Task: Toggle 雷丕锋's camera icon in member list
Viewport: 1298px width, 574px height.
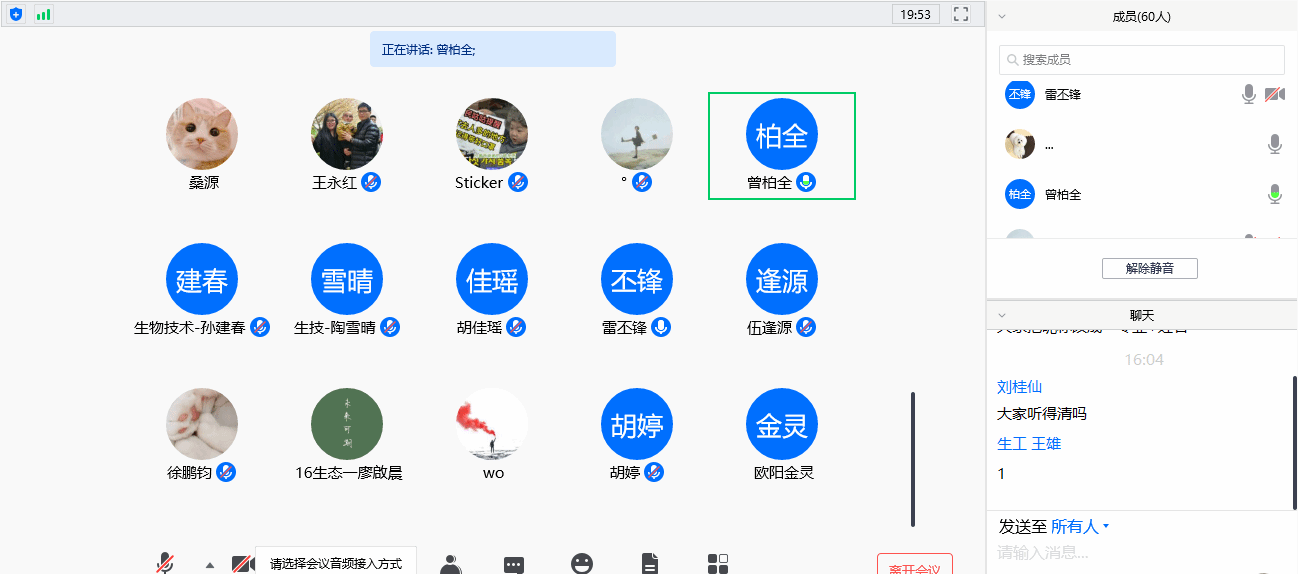Action: [1274, 94]
